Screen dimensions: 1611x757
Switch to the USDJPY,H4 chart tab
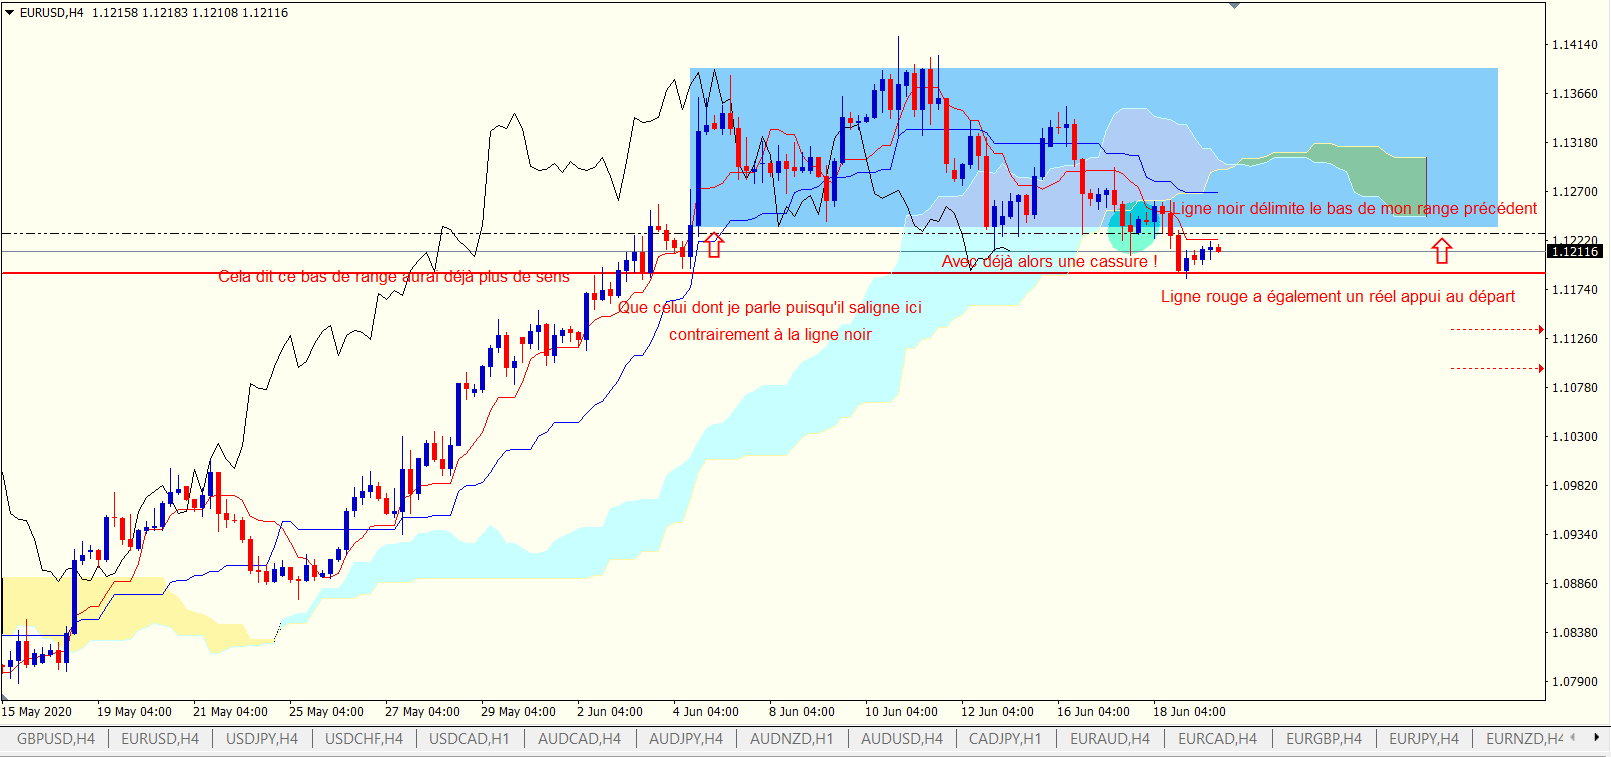click(x=262, y=739)
